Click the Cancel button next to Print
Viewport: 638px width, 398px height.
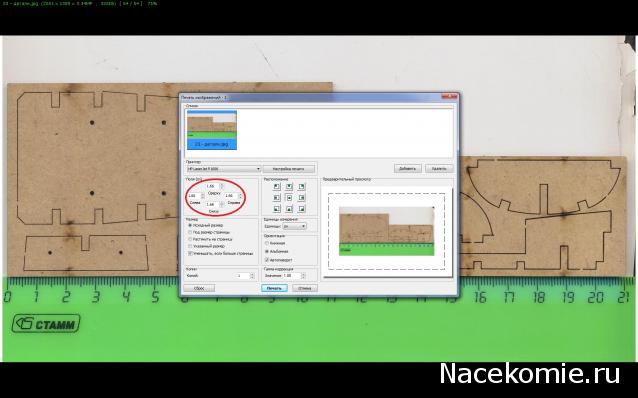point(304,288)
